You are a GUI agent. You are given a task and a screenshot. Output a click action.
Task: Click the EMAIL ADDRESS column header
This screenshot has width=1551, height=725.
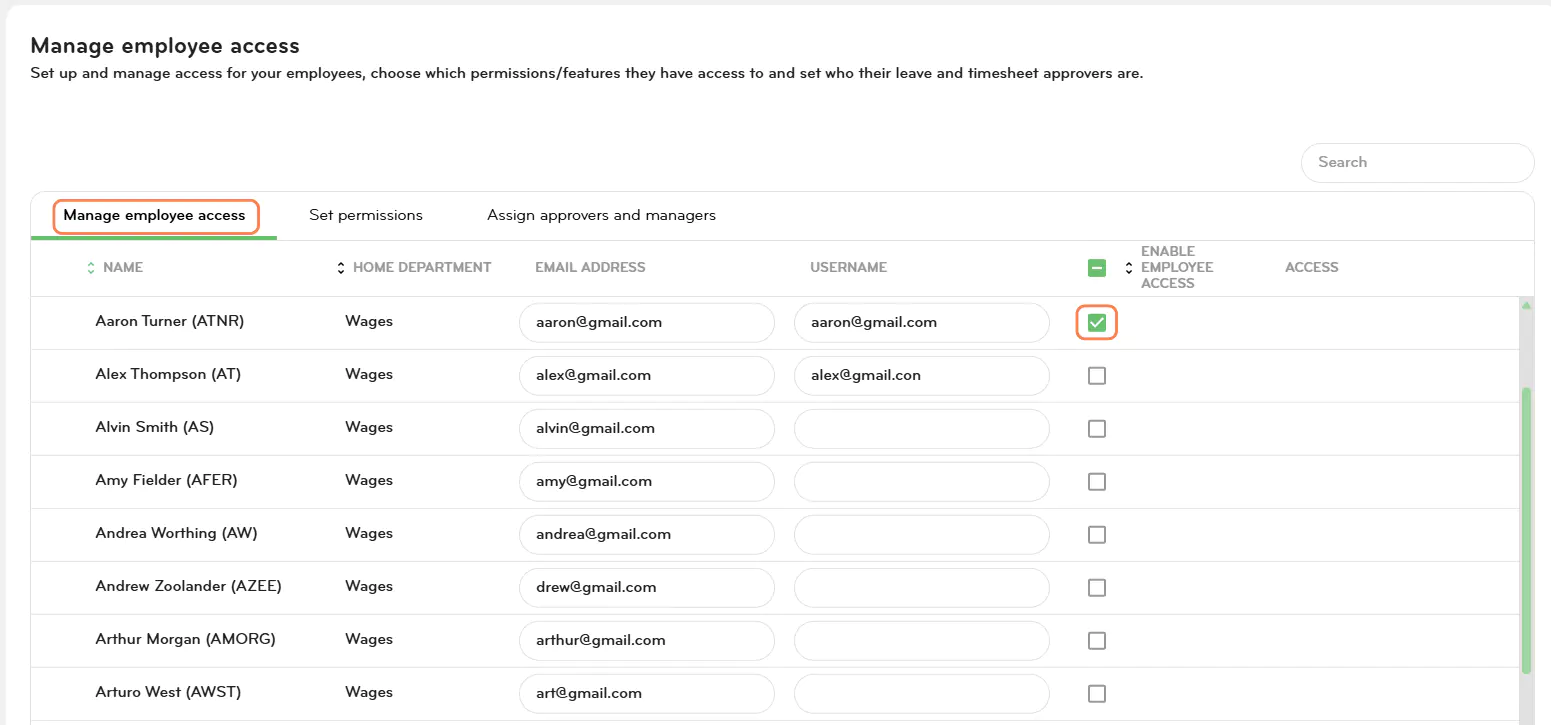pyautogui.click(x=590, y=268)
